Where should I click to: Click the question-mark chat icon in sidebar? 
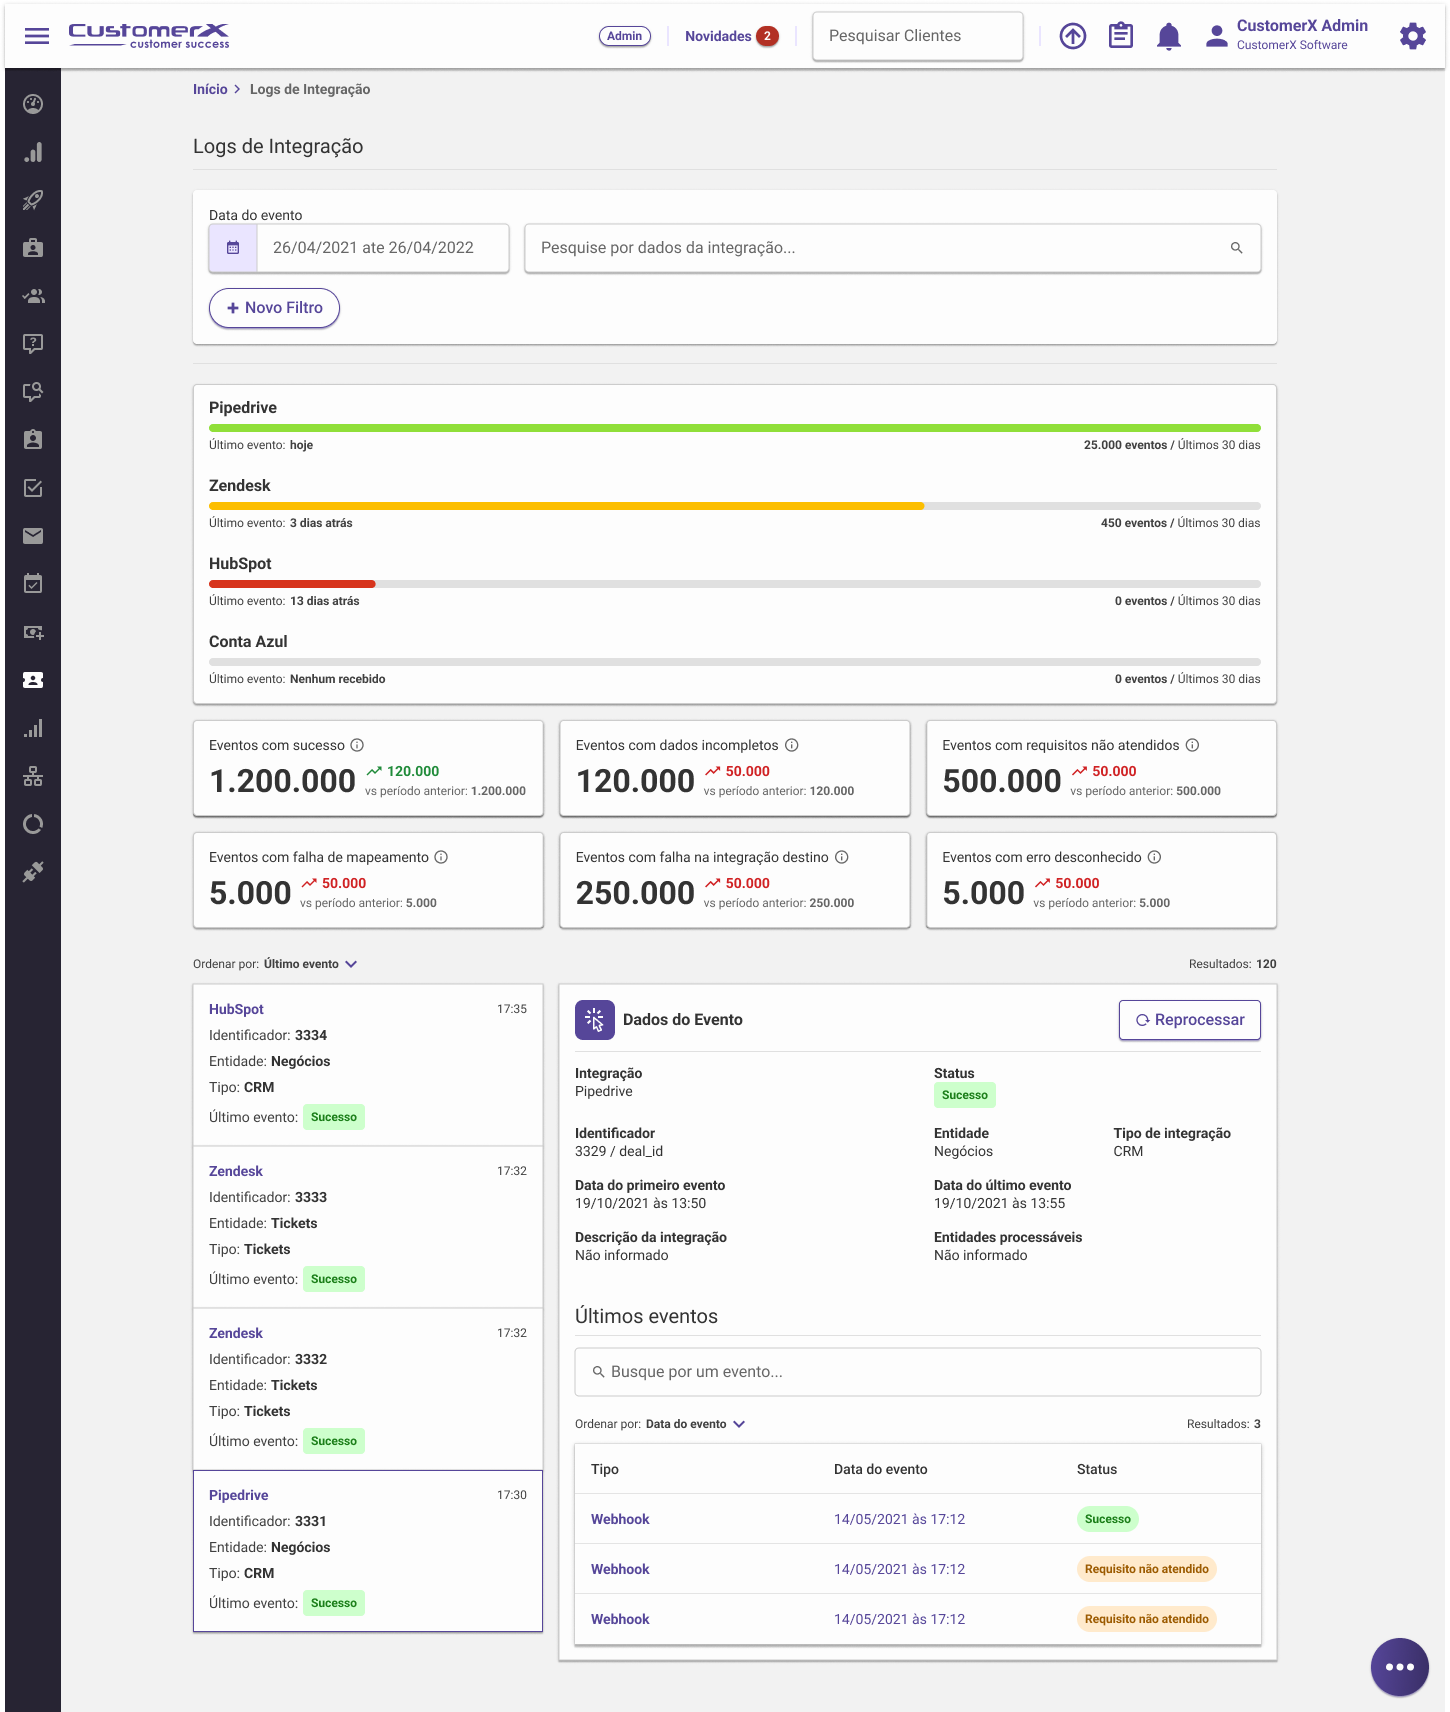[x=33, y=344]
